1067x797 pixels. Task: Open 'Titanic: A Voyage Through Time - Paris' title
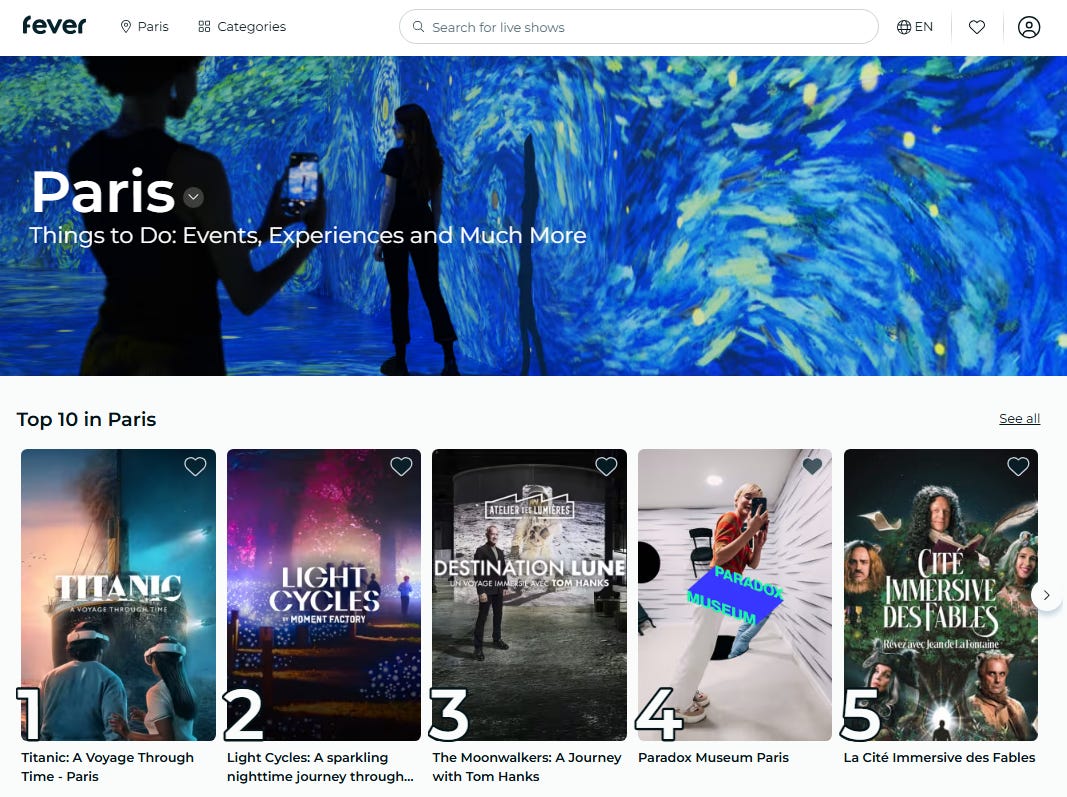click(x=108, y=766)
